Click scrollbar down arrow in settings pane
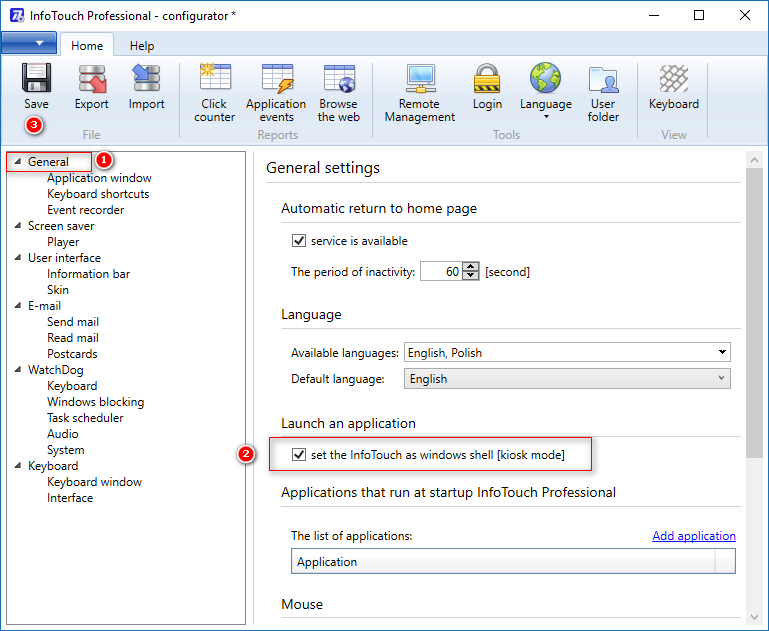Viewport: 769px width, 631px height. coord(754,617)
